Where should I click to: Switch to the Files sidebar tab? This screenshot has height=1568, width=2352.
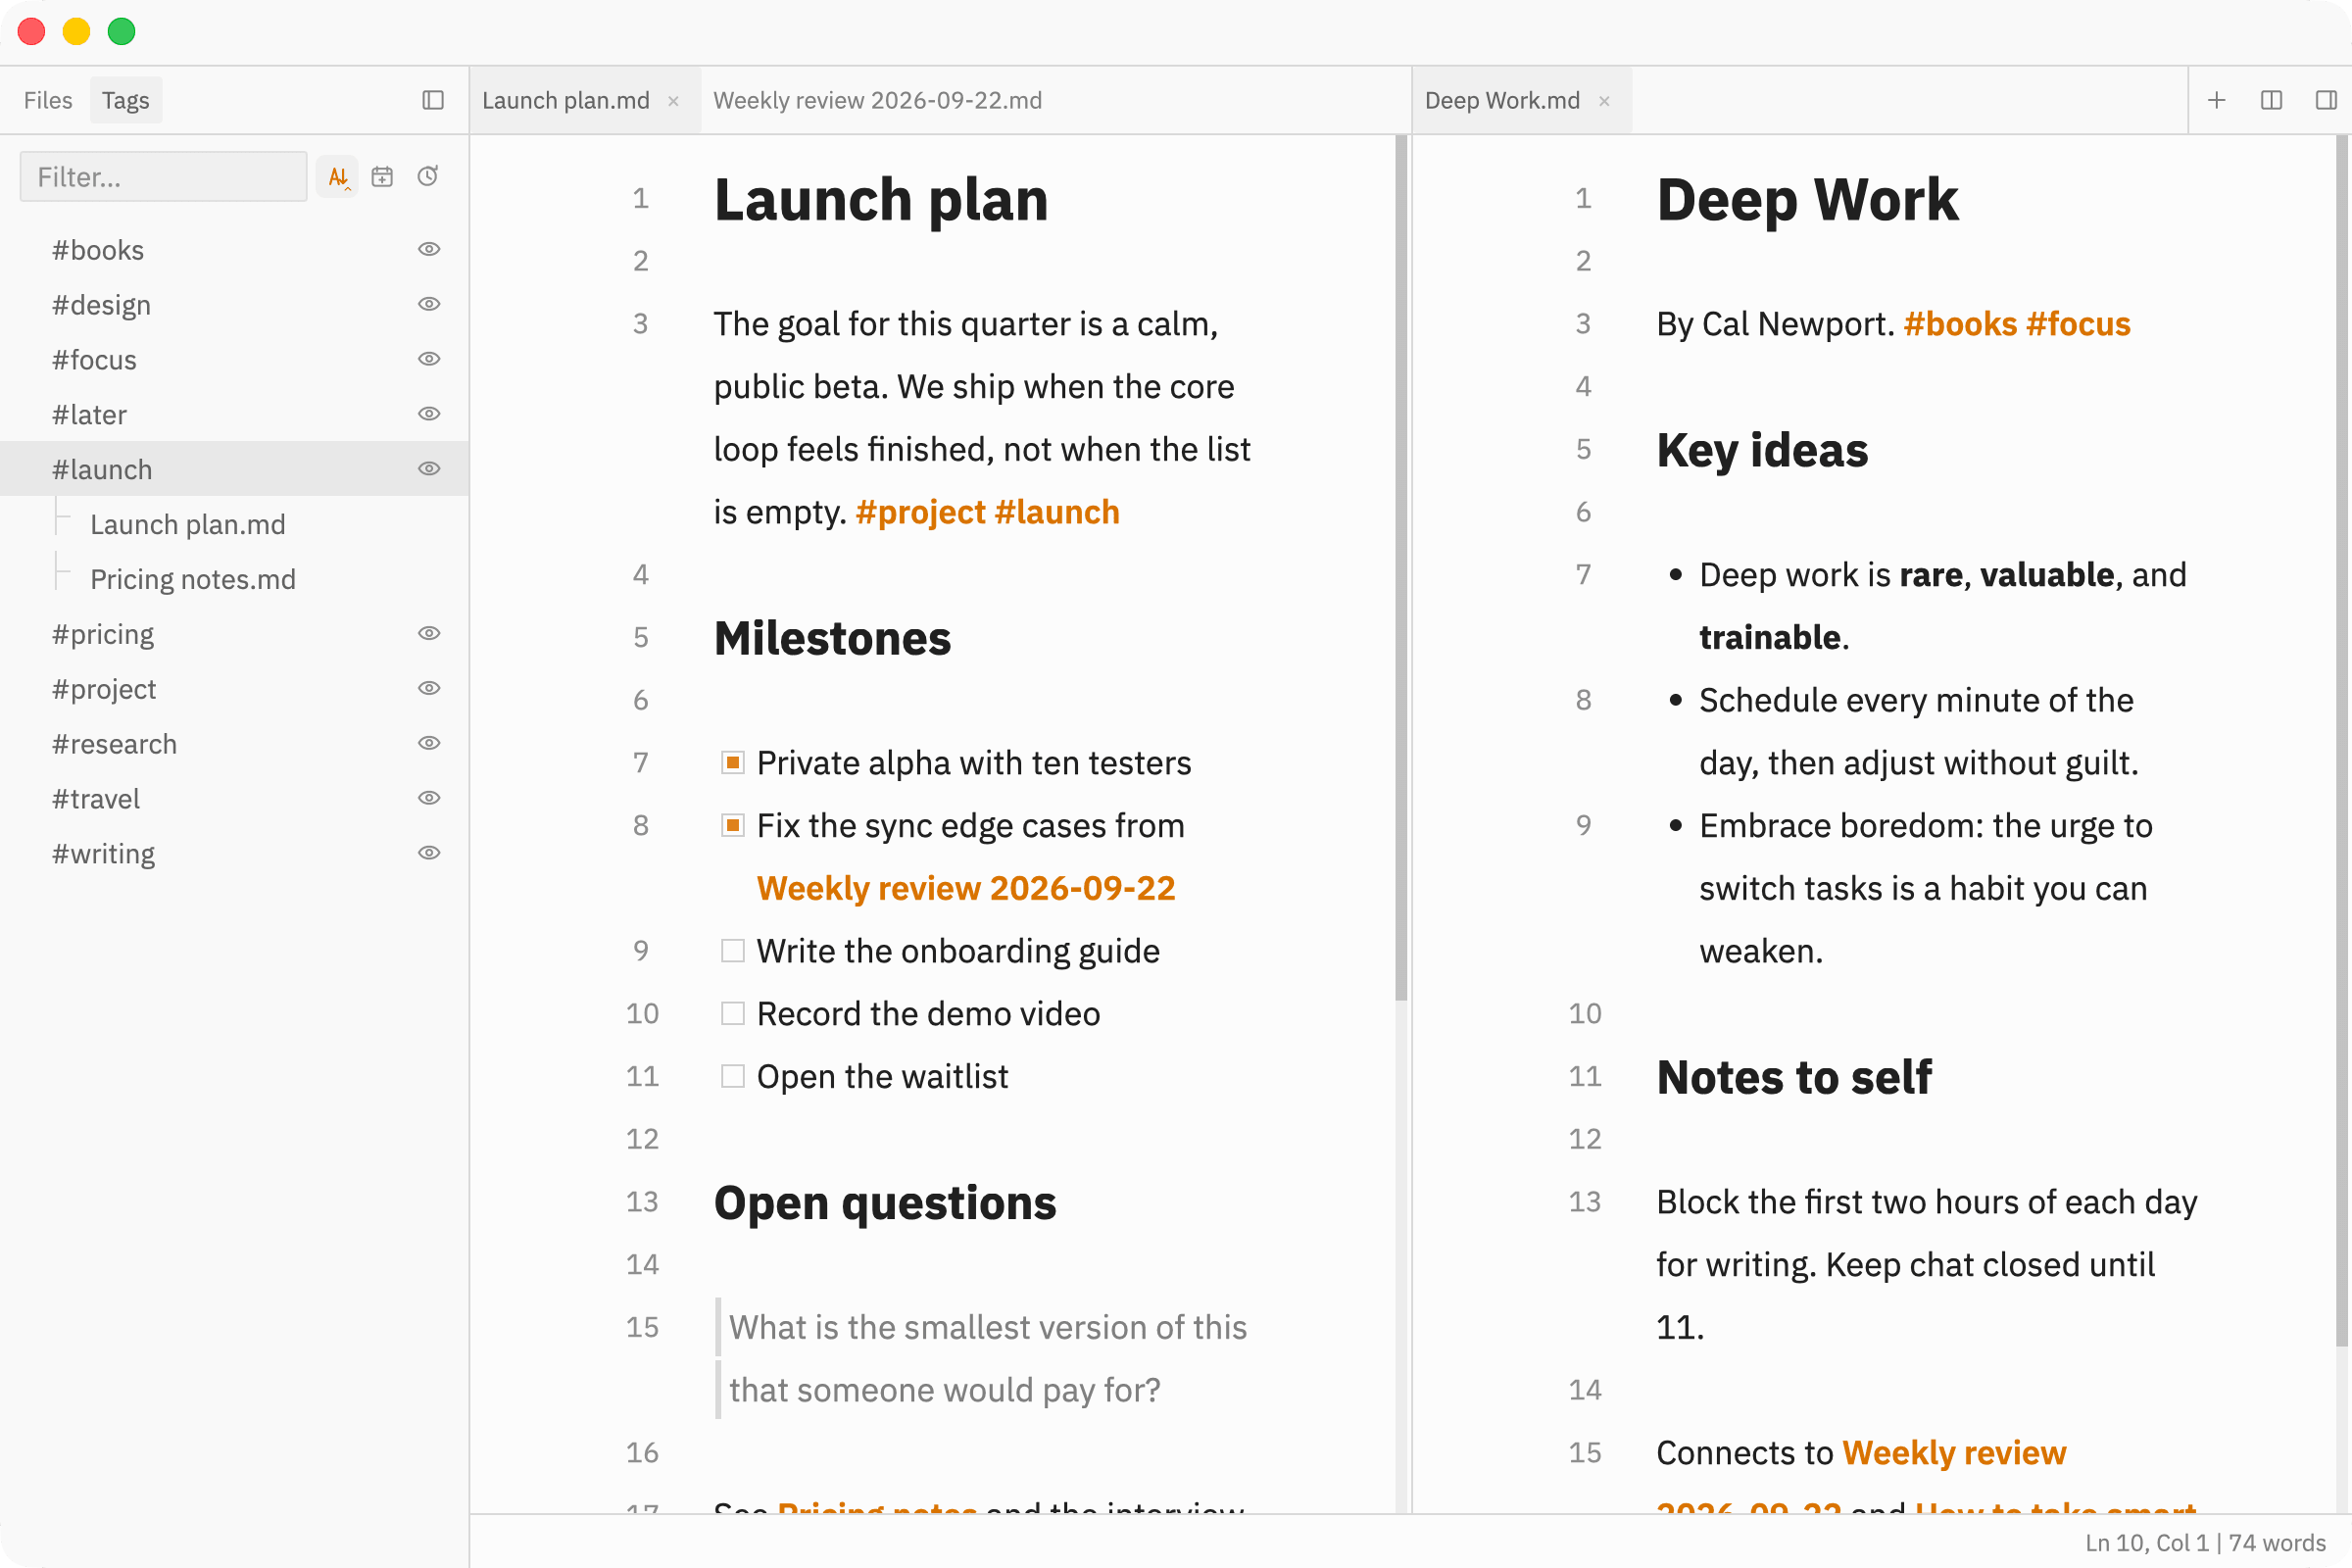[x=48, y=100]
